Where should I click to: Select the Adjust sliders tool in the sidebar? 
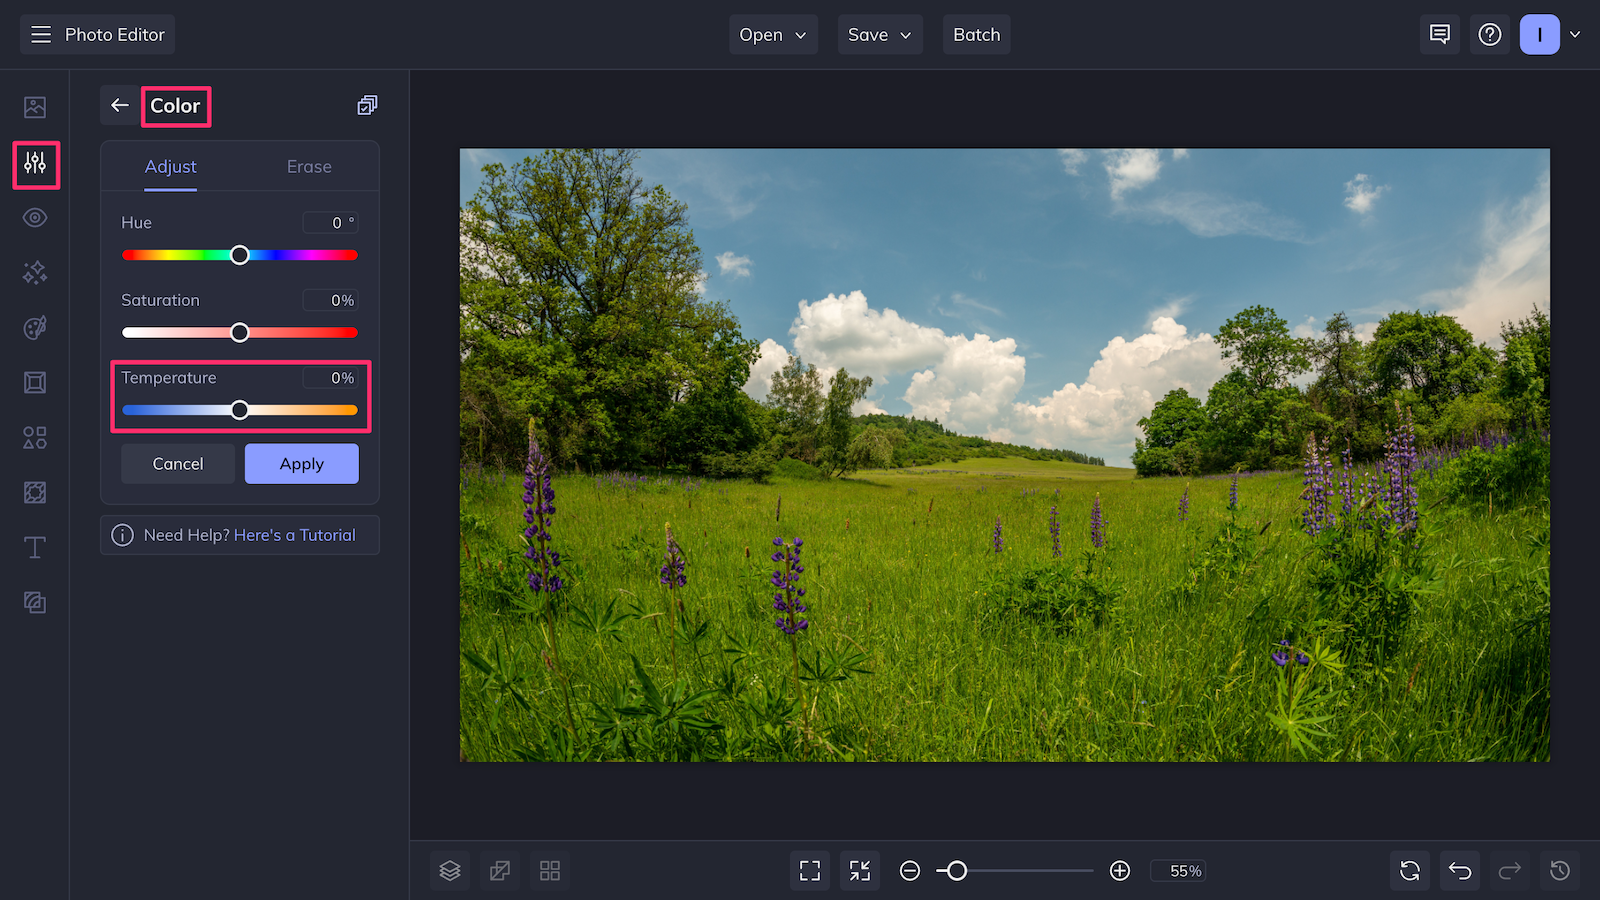click(x=35, y=166)
